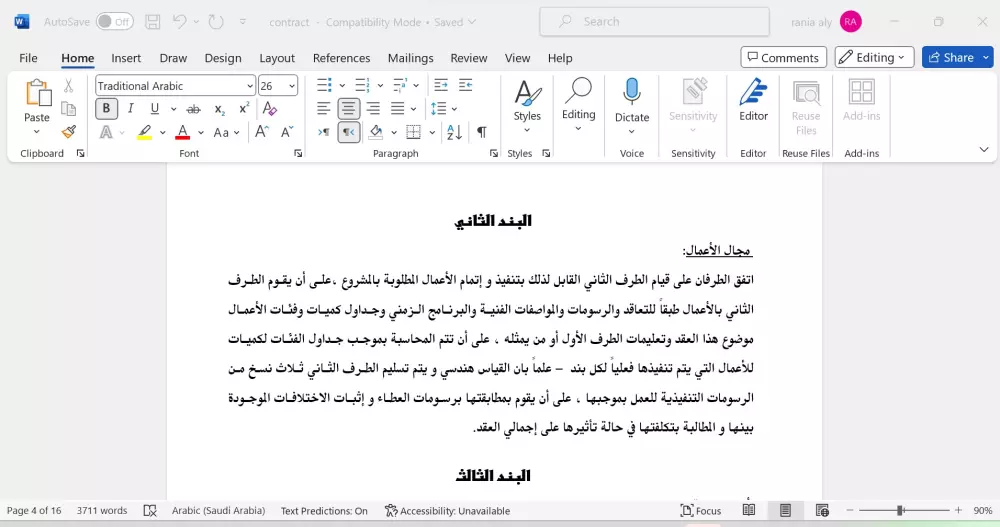The height and width of the screenshot is (527, 1000).
Task: Open spelling check icon in status bar
Action: tap(150, 510)
